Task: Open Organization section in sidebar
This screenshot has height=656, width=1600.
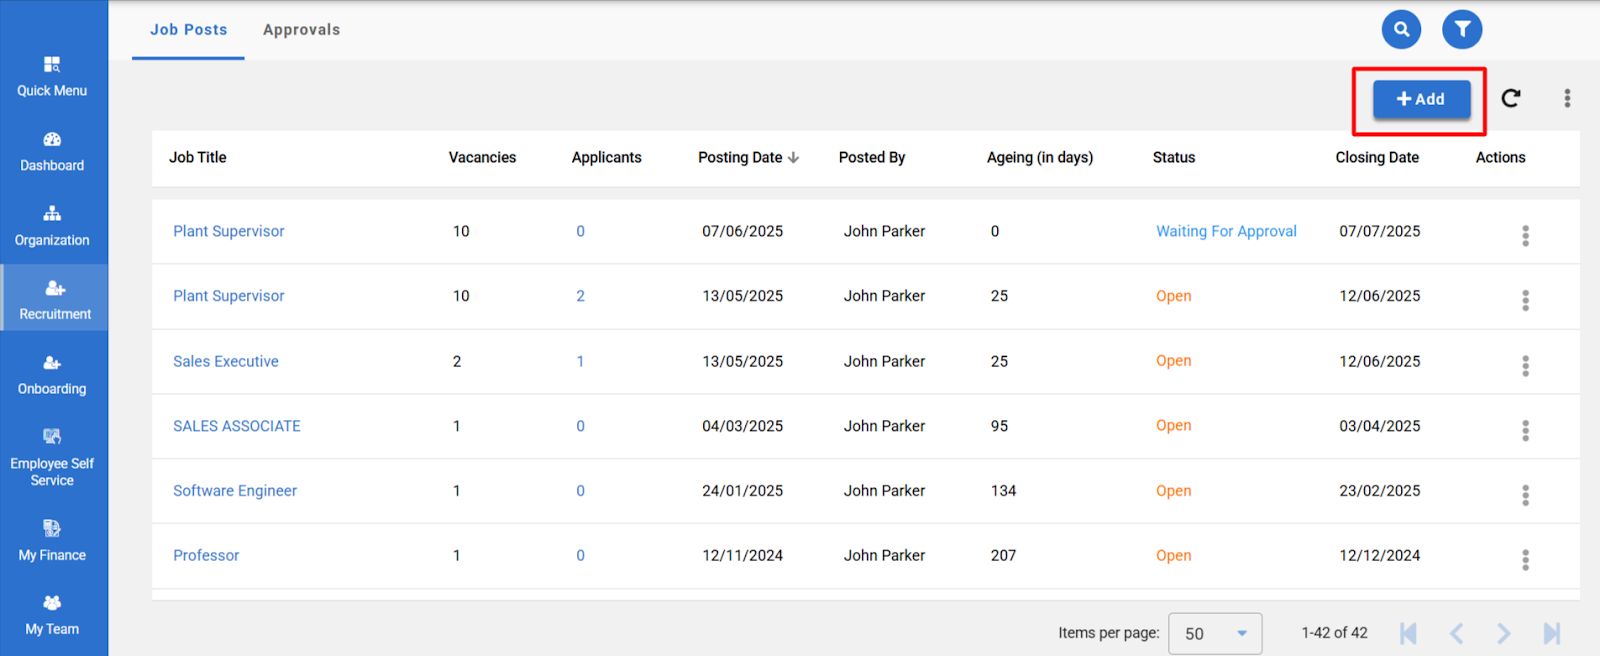Action: 52,226
